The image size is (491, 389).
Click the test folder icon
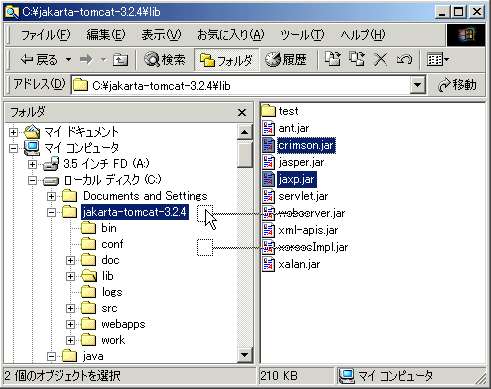(x=268, y=111)
